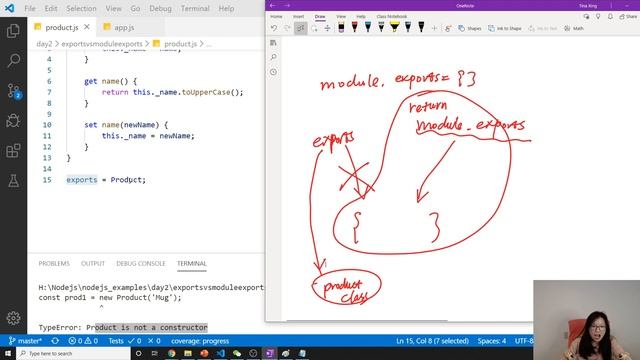Click the Ink to Shape button

coord(505,28)
